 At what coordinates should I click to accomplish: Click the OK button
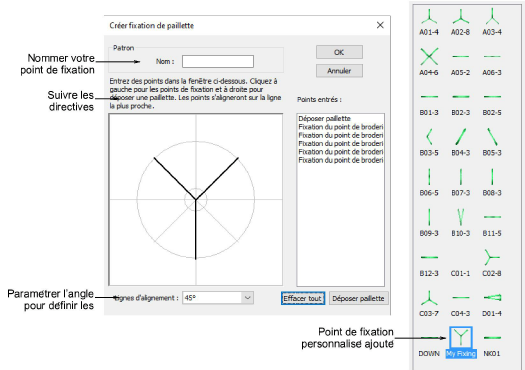(339, 52)
